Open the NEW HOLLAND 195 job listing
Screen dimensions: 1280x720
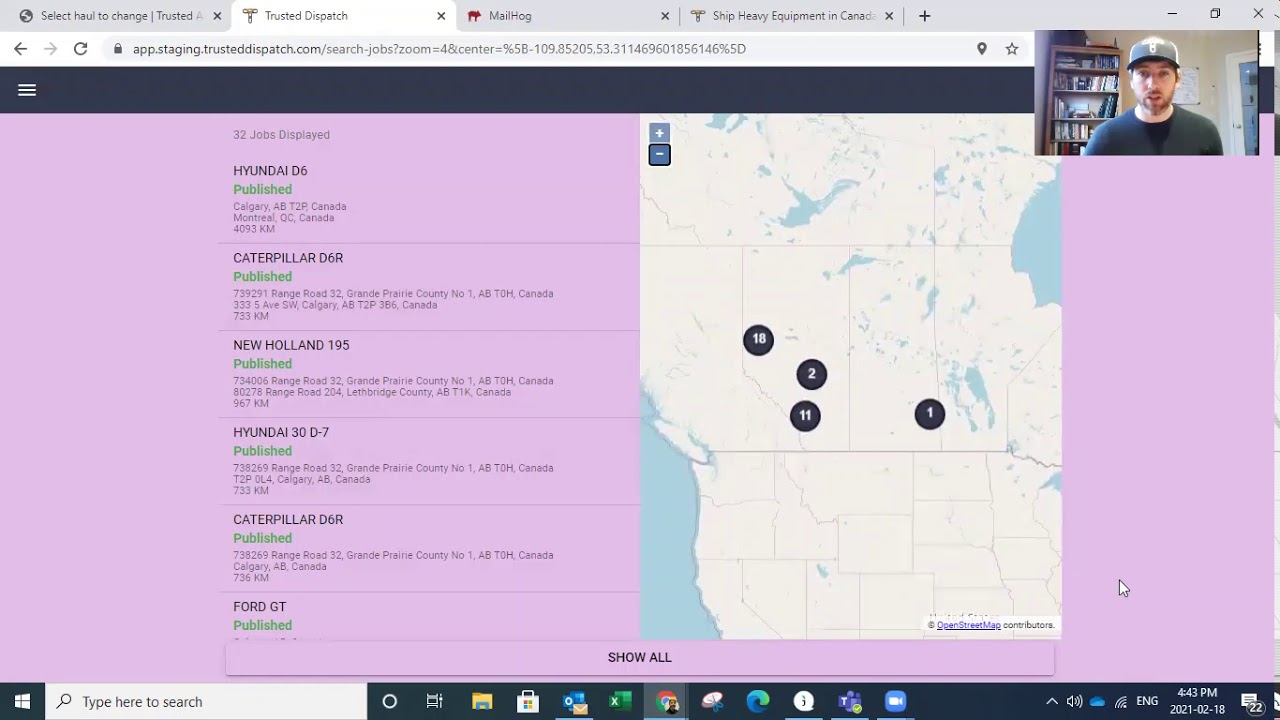(x=429, y=374)
